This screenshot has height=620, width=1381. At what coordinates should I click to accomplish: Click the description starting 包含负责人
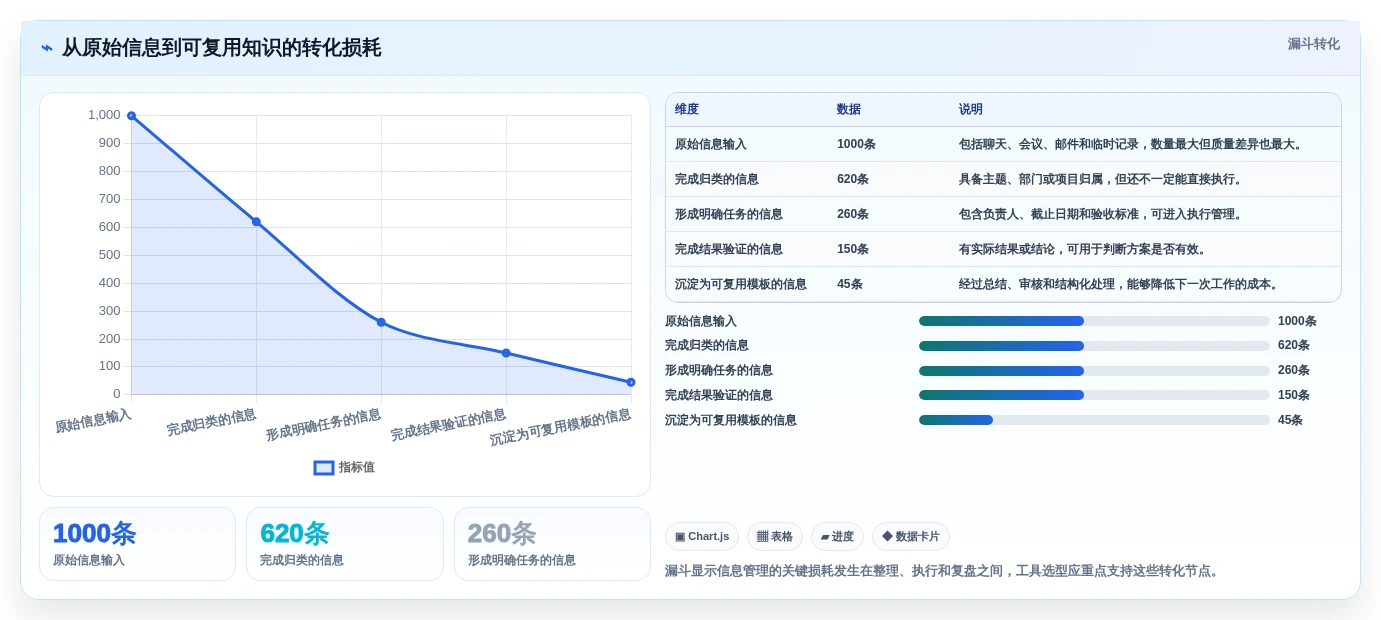(1101, 214)
